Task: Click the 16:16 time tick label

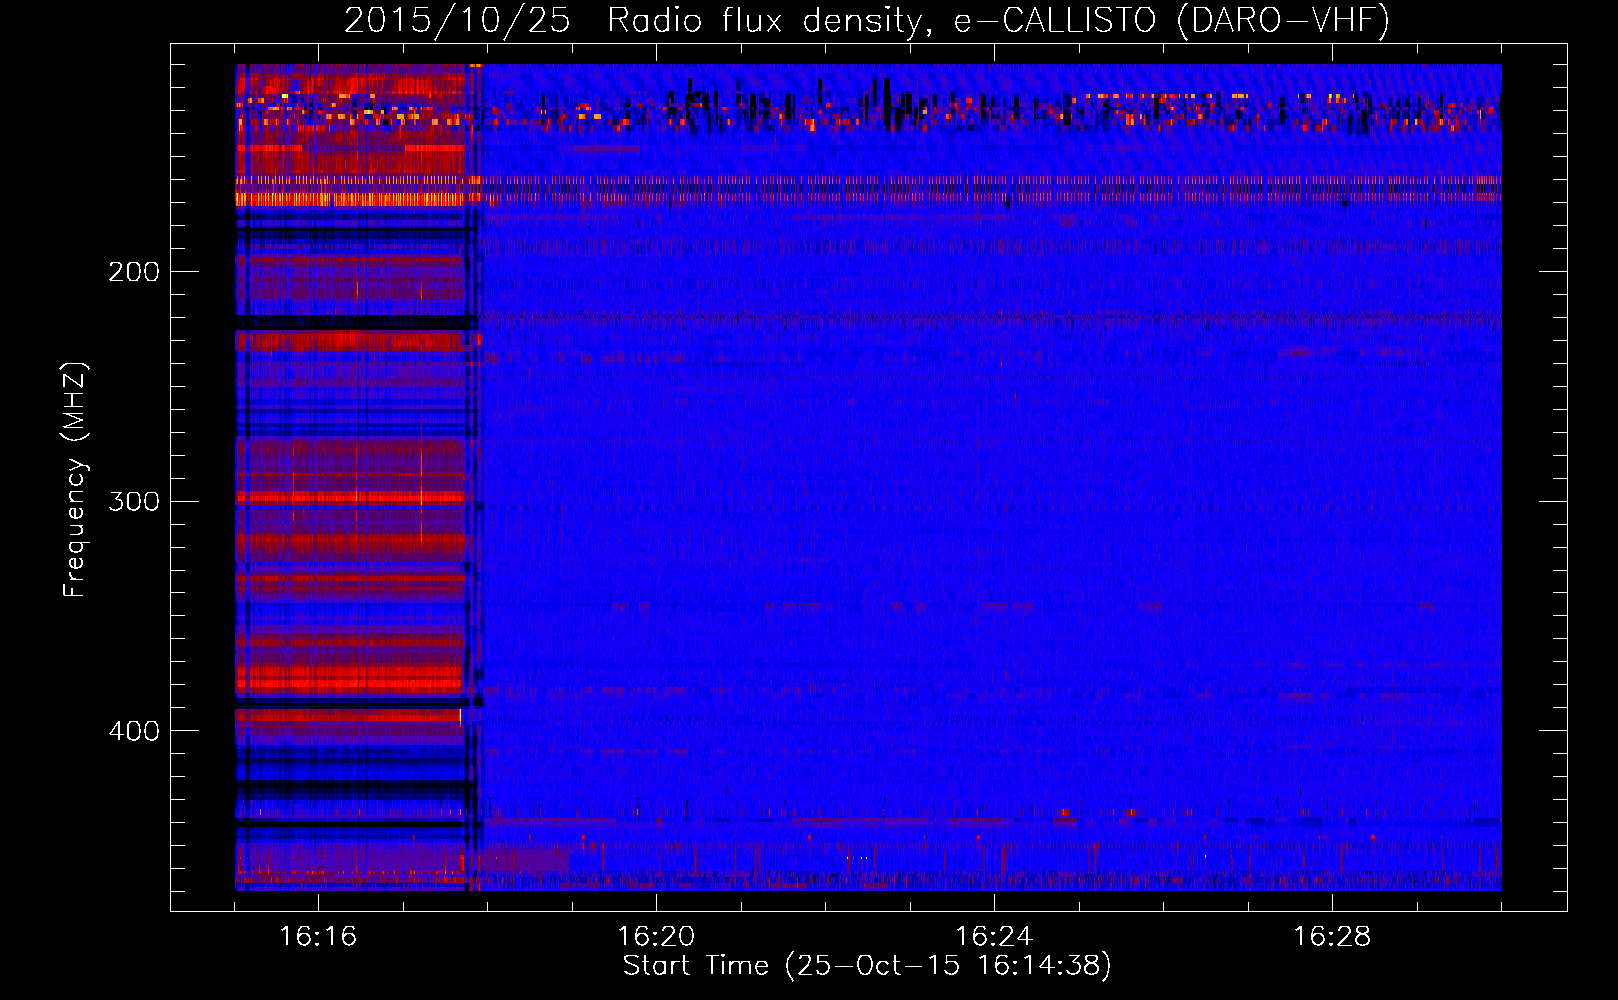Action: pos(318,937)
